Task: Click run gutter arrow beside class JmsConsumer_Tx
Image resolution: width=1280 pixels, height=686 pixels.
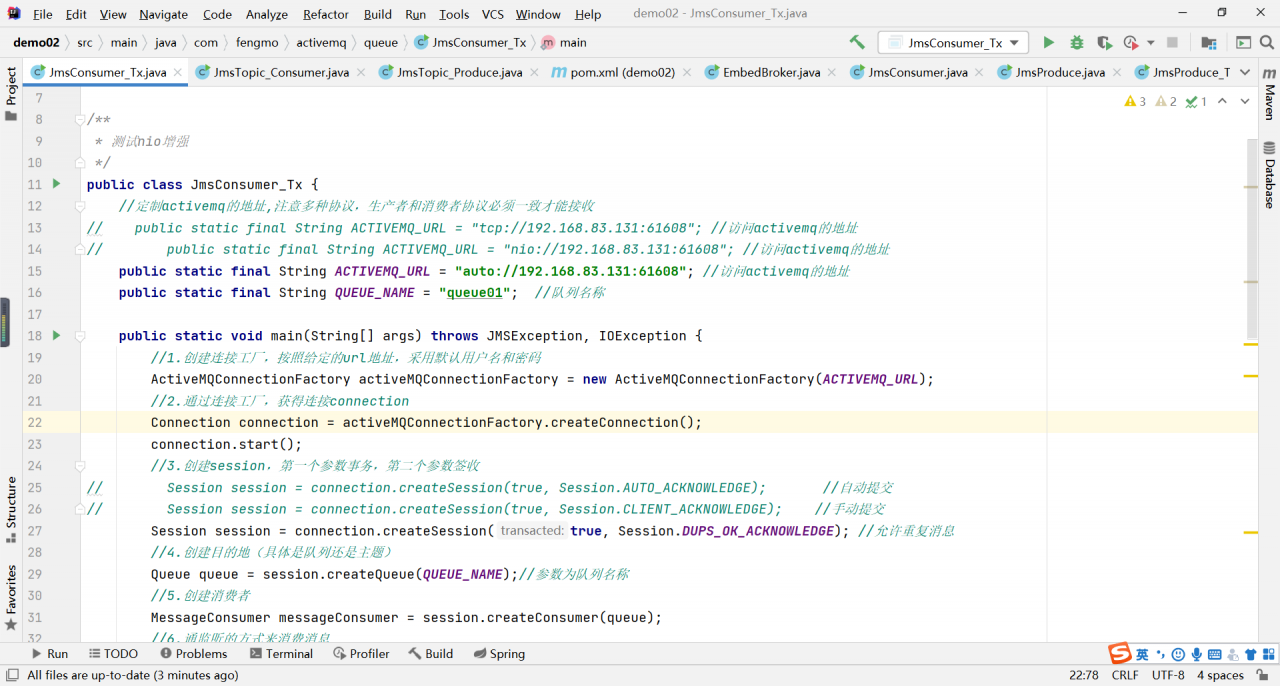Action: click(x=56, y=184)
